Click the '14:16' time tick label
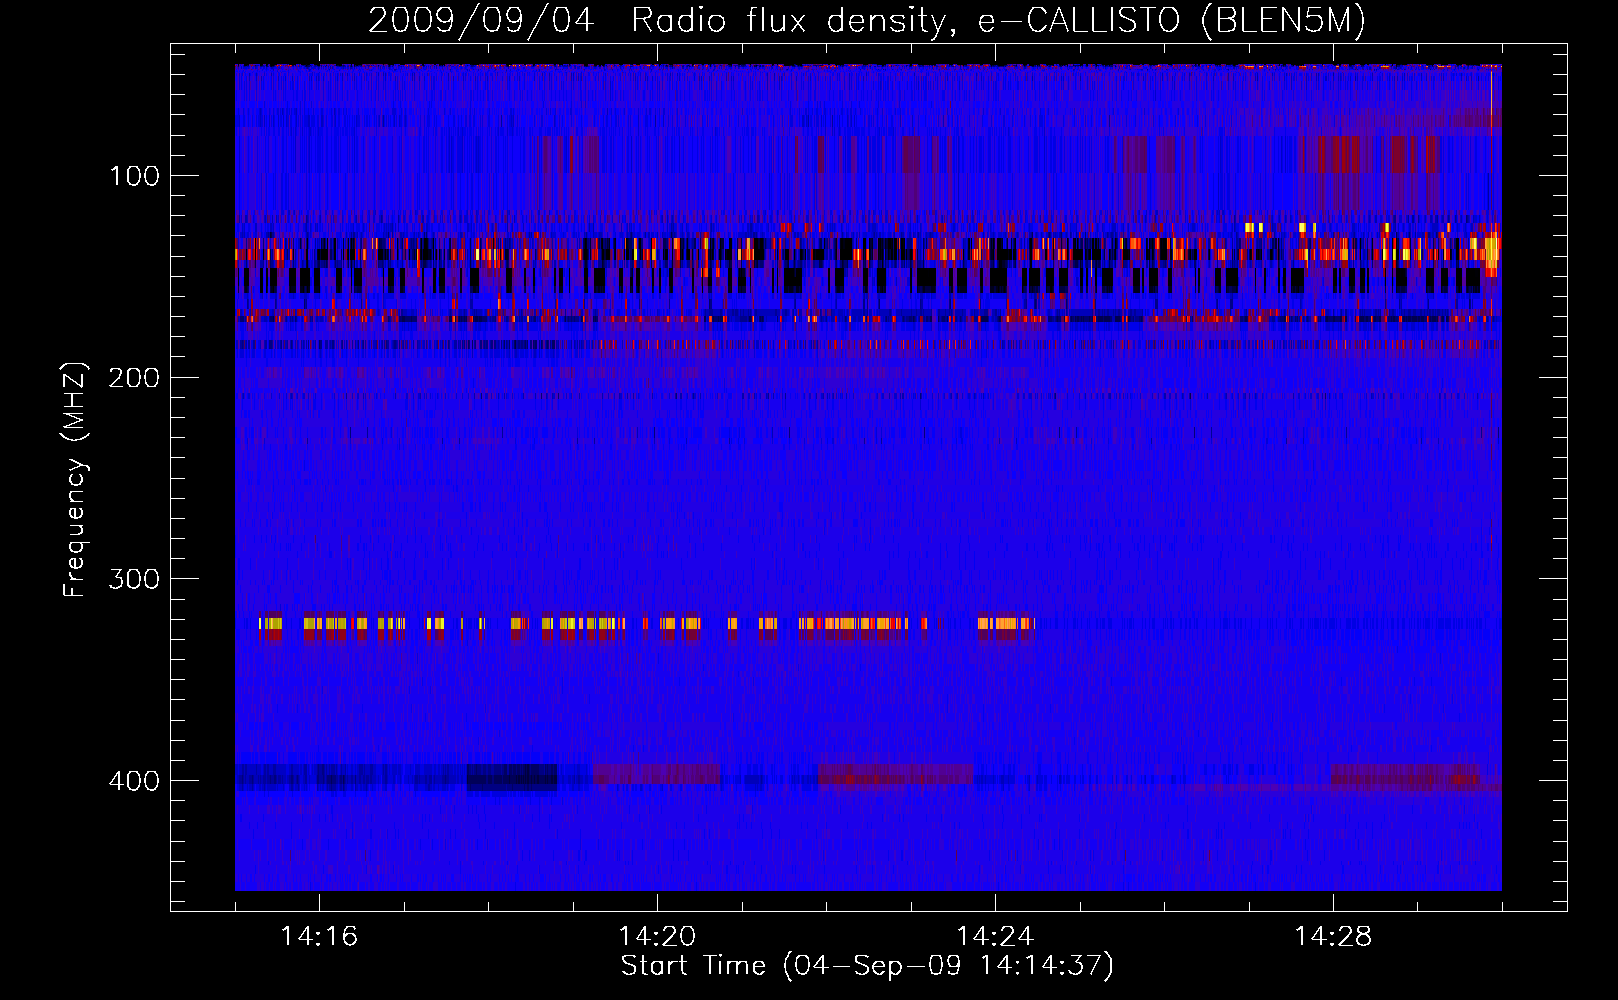 pos(319,936)
